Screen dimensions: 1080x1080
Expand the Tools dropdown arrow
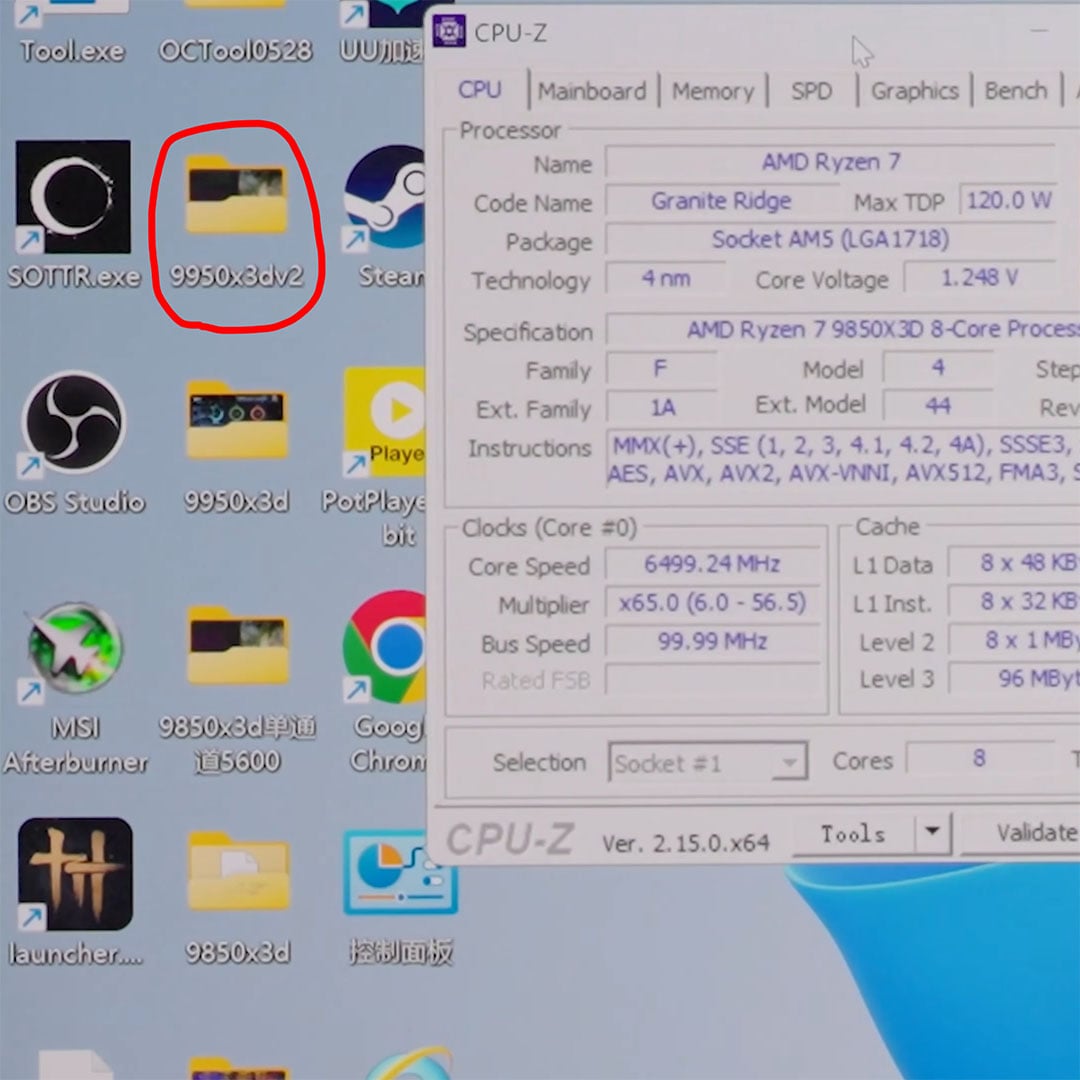click(930, 832)
